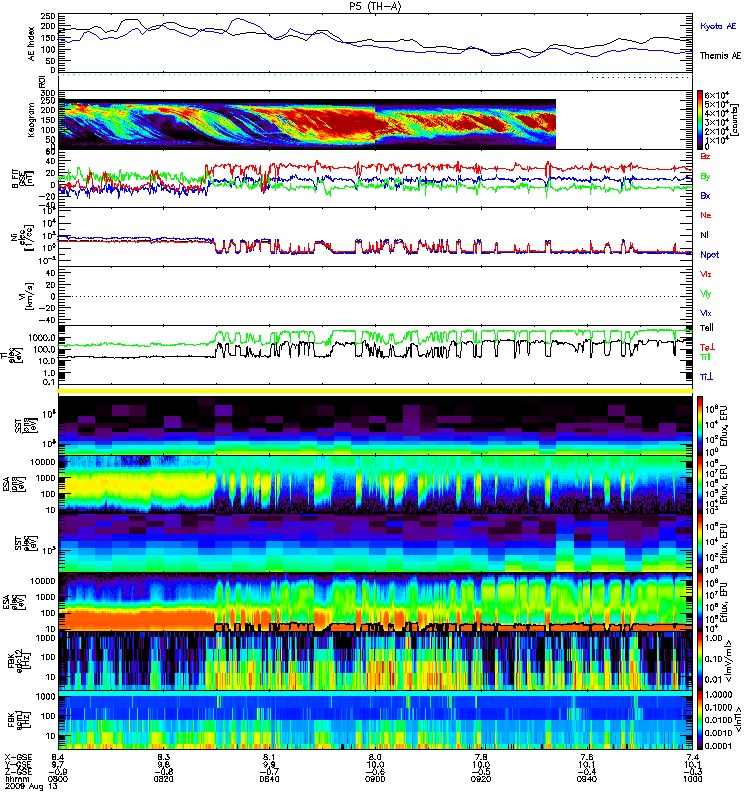Click the X-GSE value 7.4

point(692,757)
